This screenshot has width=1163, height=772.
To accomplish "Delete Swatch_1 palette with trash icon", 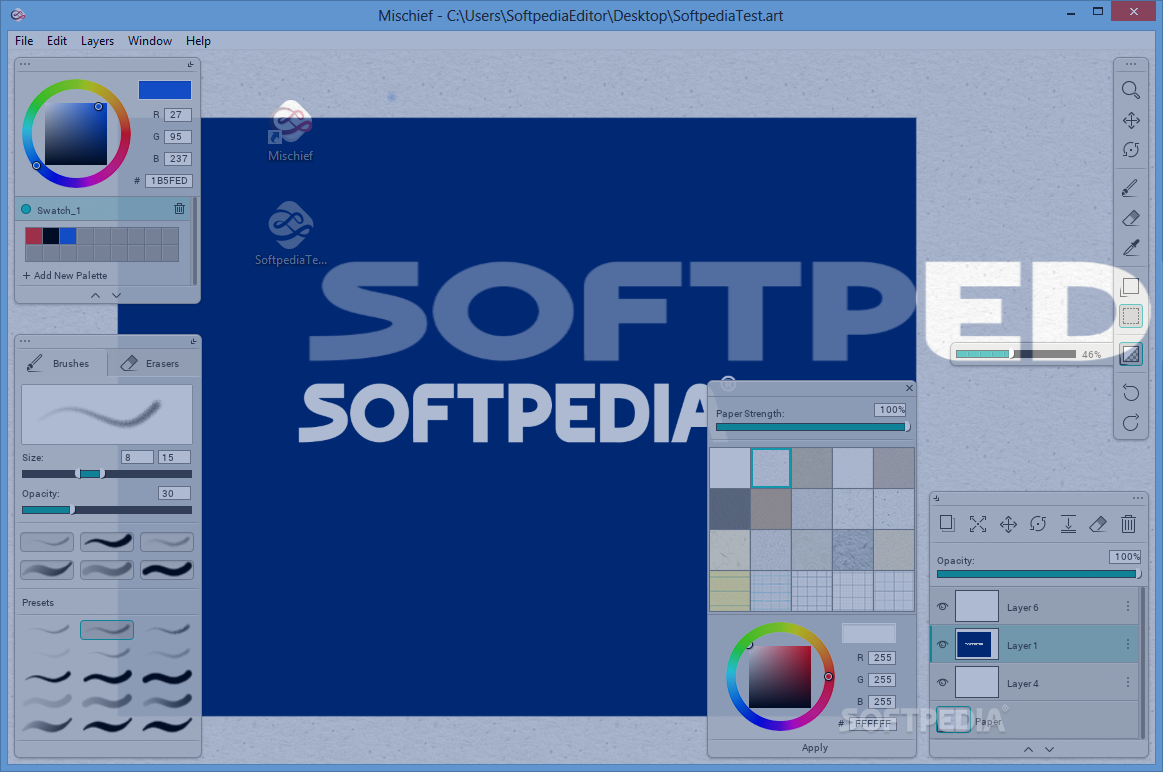I will (179, 209).
